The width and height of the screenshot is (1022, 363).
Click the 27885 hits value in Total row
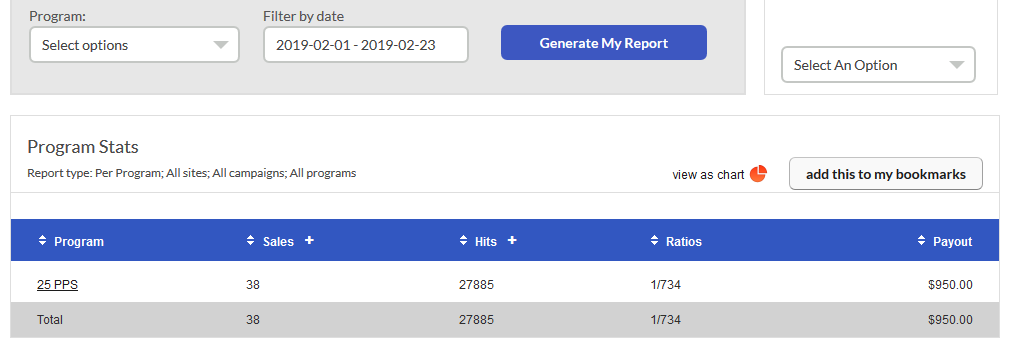pyautogui.click(x=476, y=320)
